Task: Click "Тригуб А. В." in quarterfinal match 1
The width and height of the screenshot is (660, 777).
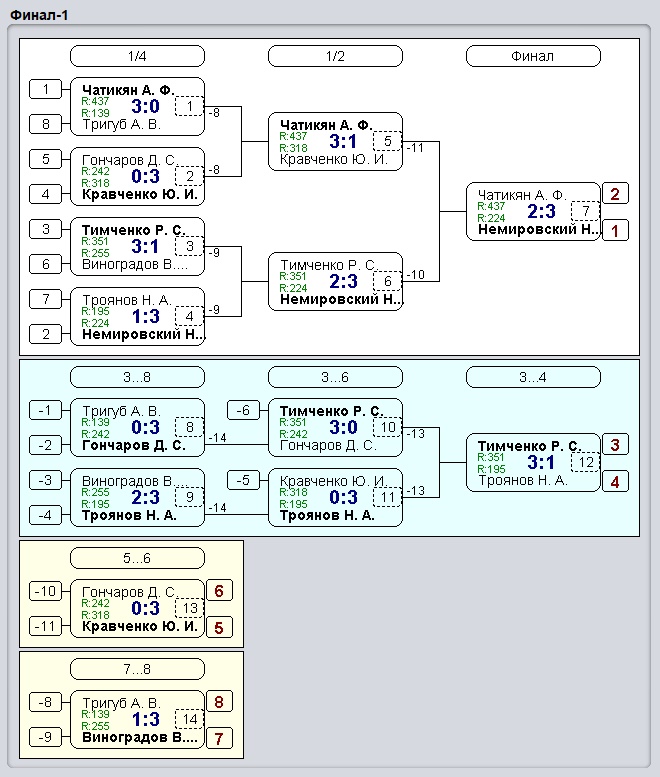Action: [121, 124]
